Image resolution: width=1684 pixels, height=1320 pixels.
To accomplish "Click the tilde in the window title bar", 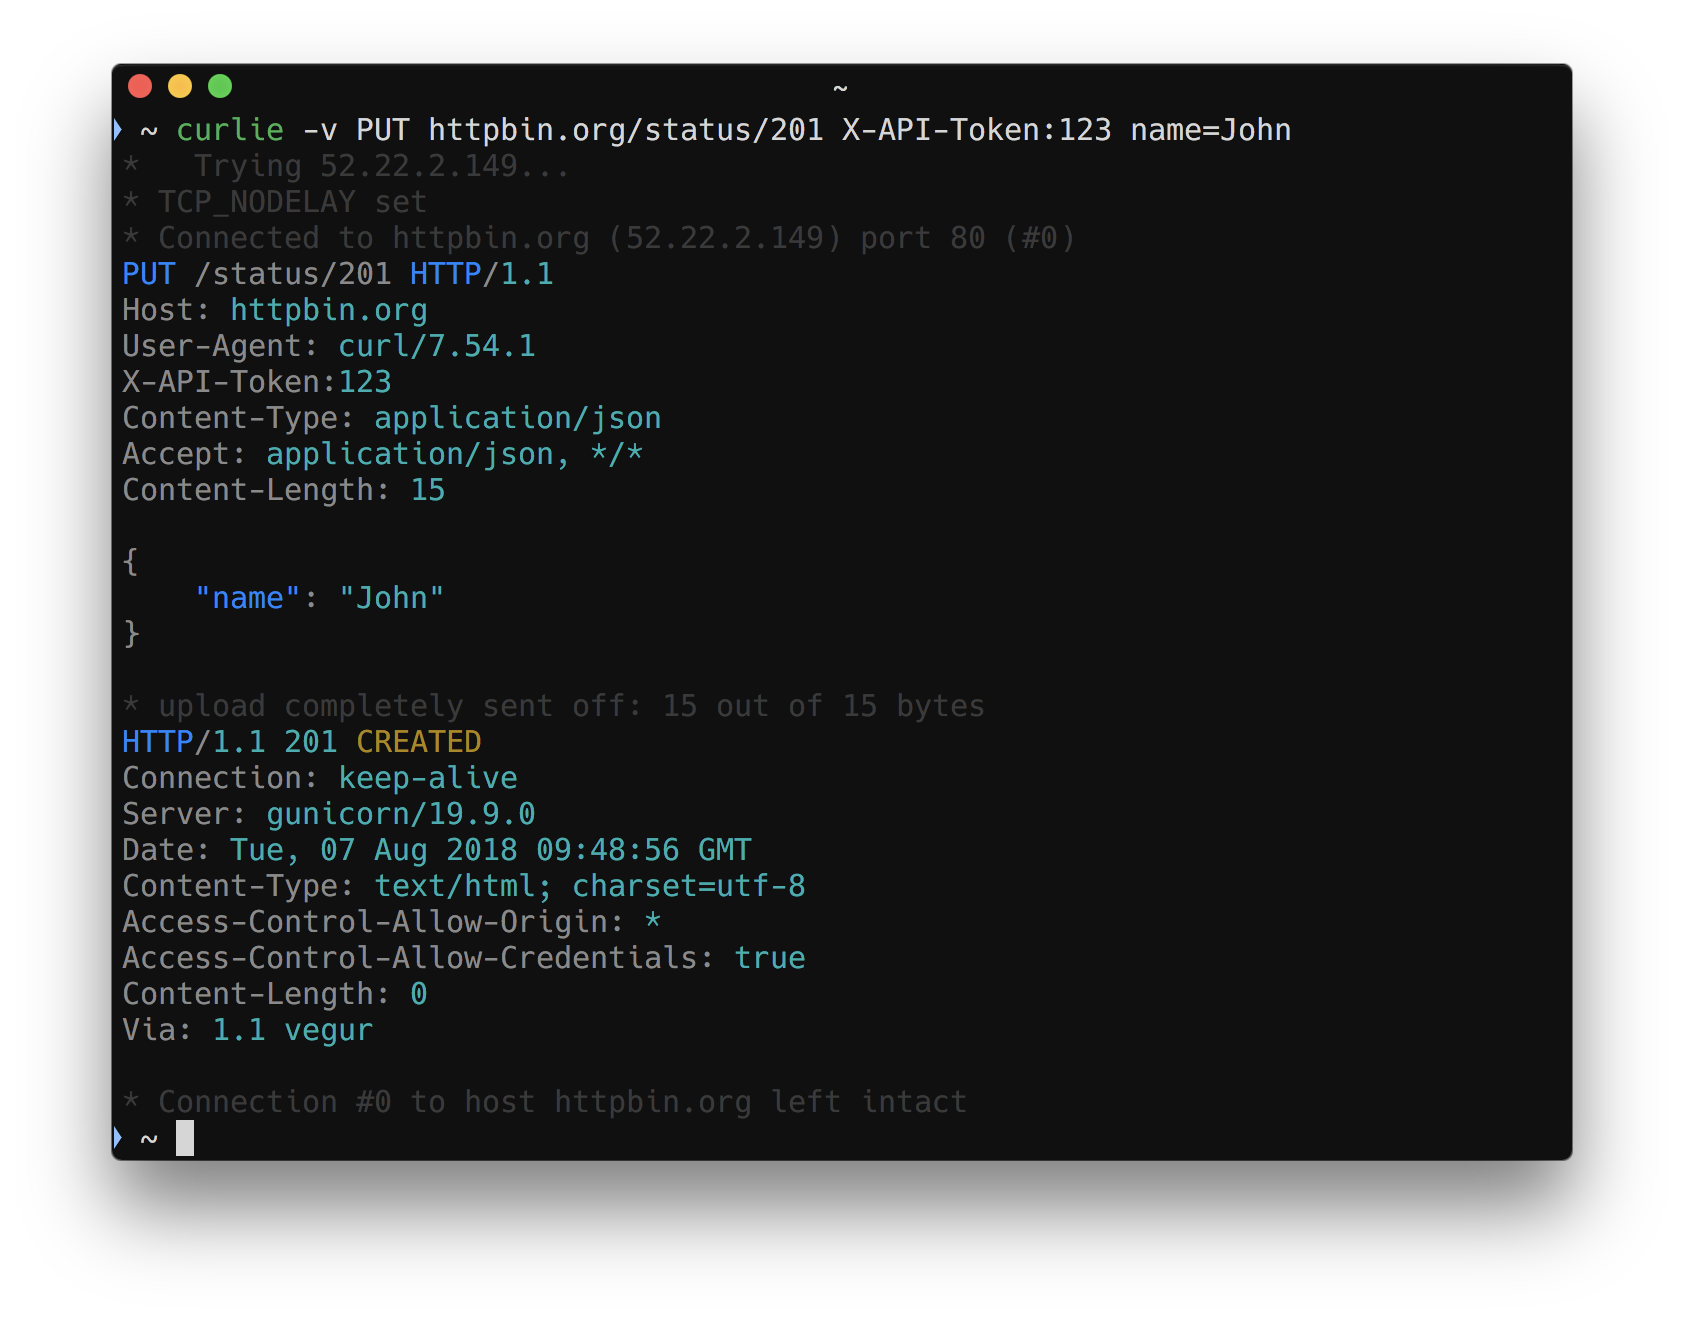I will click(841, 88).
